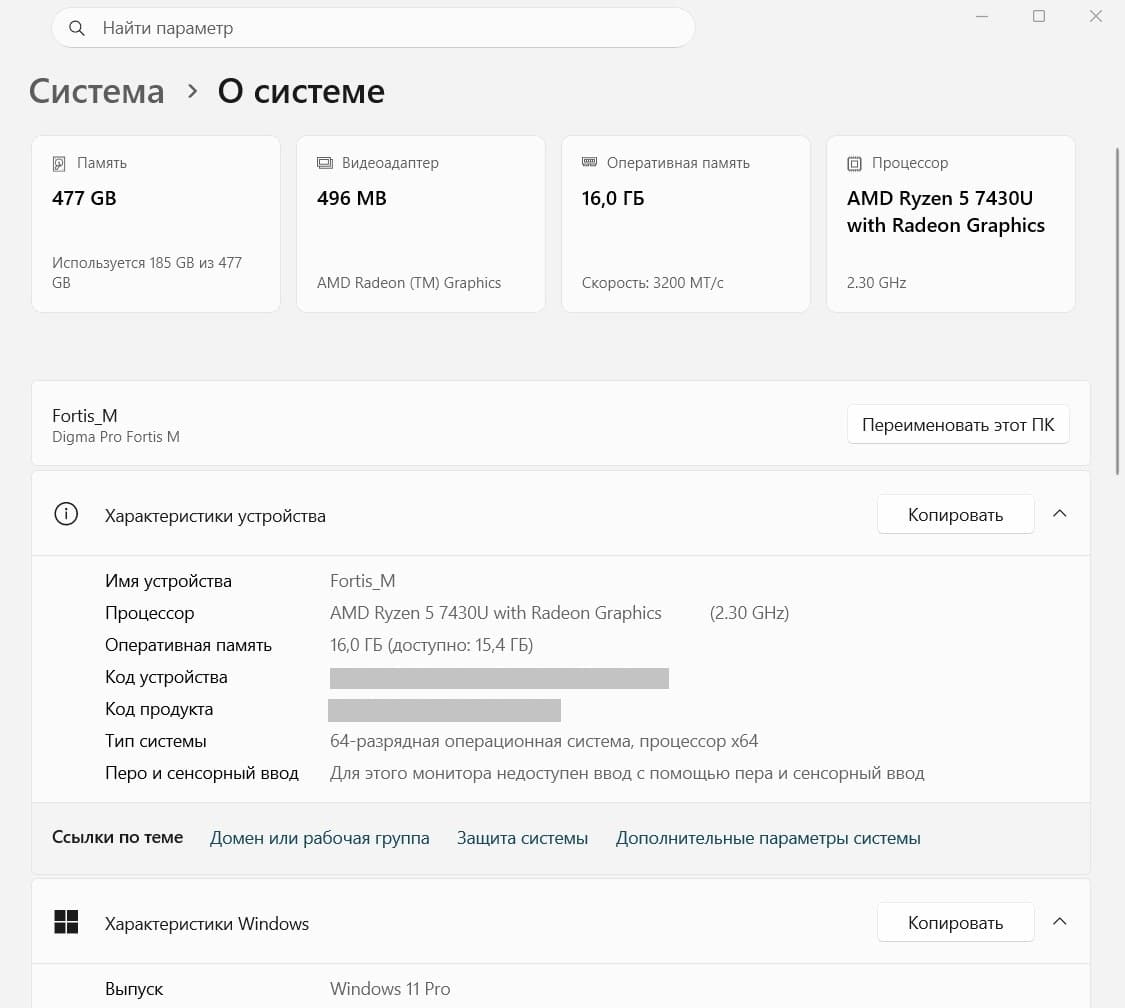Viewport: 1125px width, 1008px height.
Task: Select the "Fortis_M" value in the "Имя устройства" row
Action: tap(362, 580)
